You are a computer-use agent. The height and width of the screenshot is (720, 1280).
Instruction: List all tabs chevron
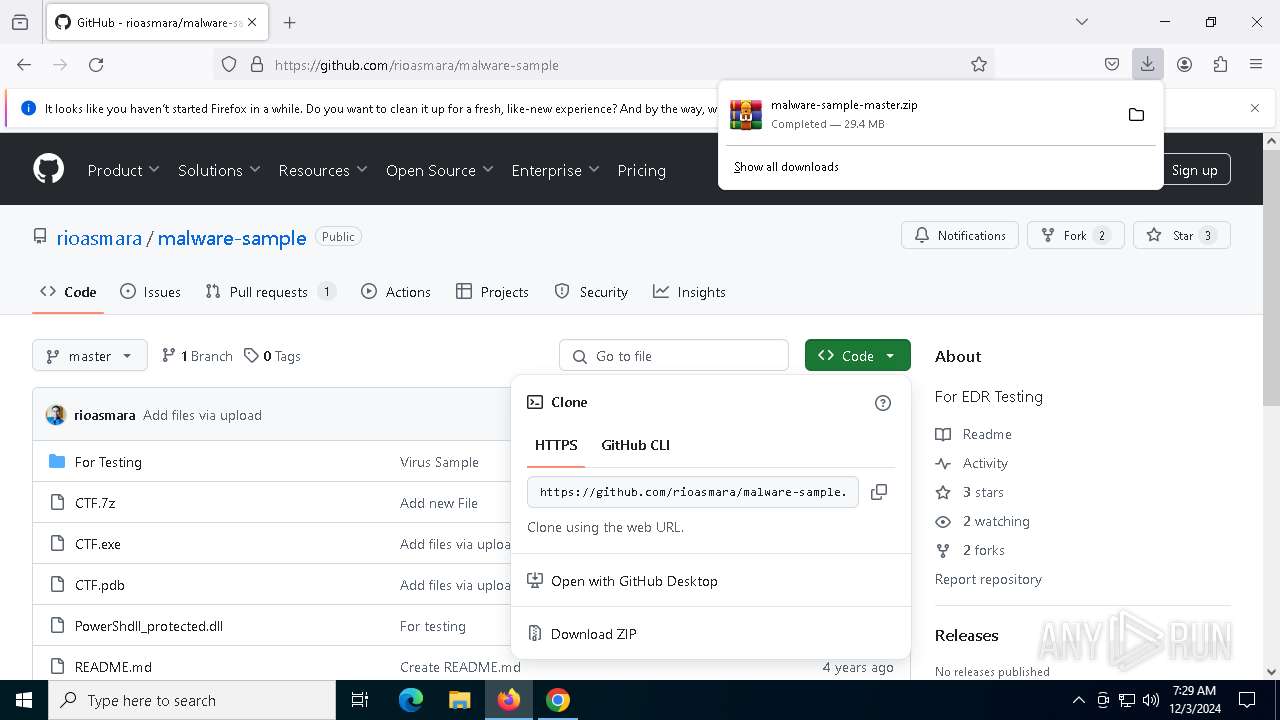[x=1082, y=22]
